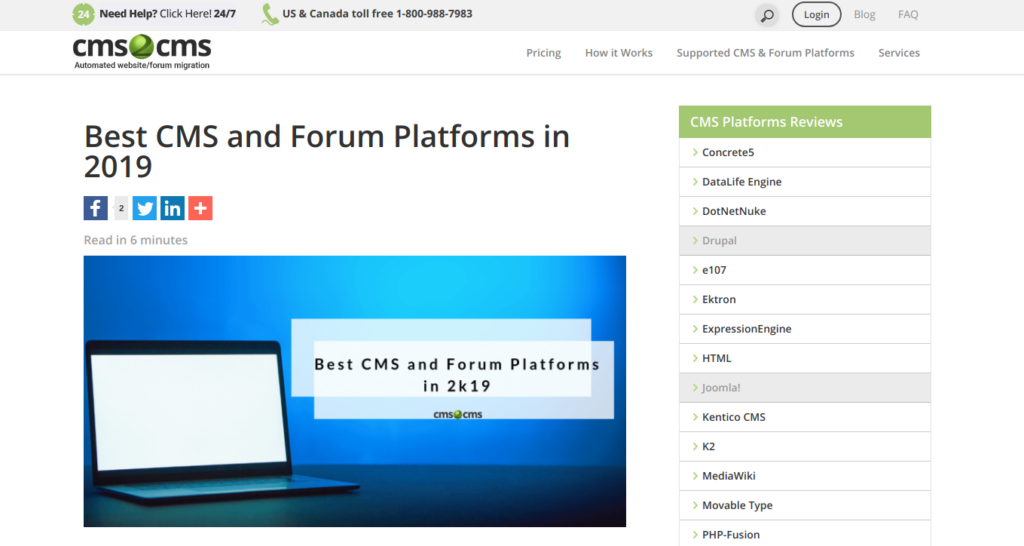Click the cms2cms site logo
The height and width of the screenshot is (546, 1024).
tap(142, 51)
